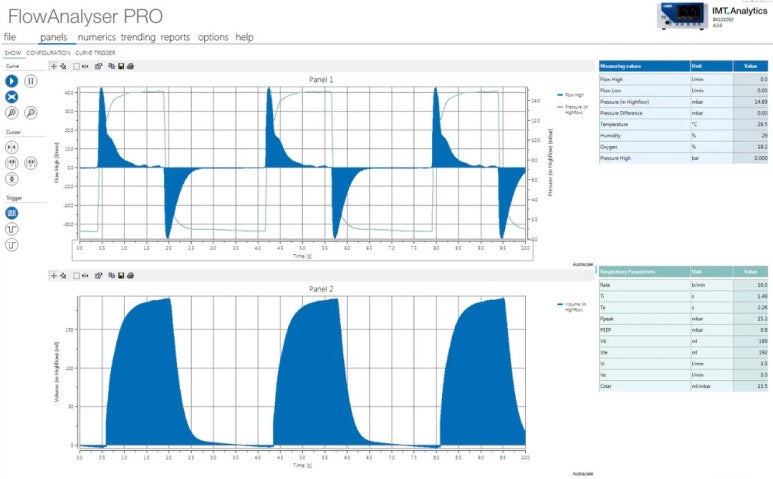Click the cursor-marker icon in Panel 2 toolbar

(x=85, y=276)
